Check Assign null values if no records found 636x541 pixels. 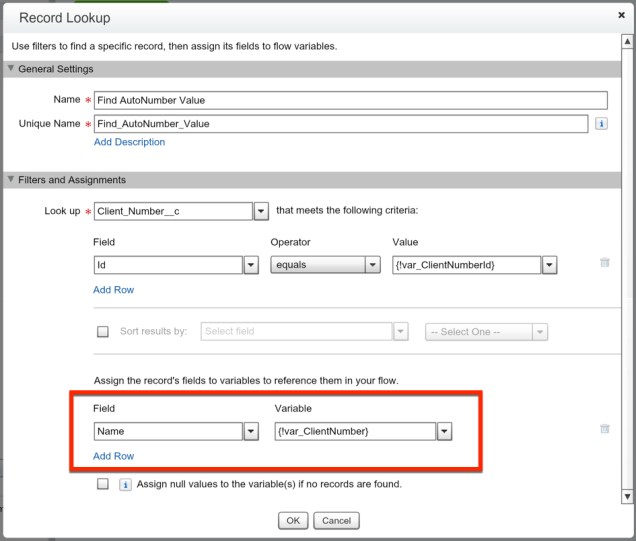103,484
